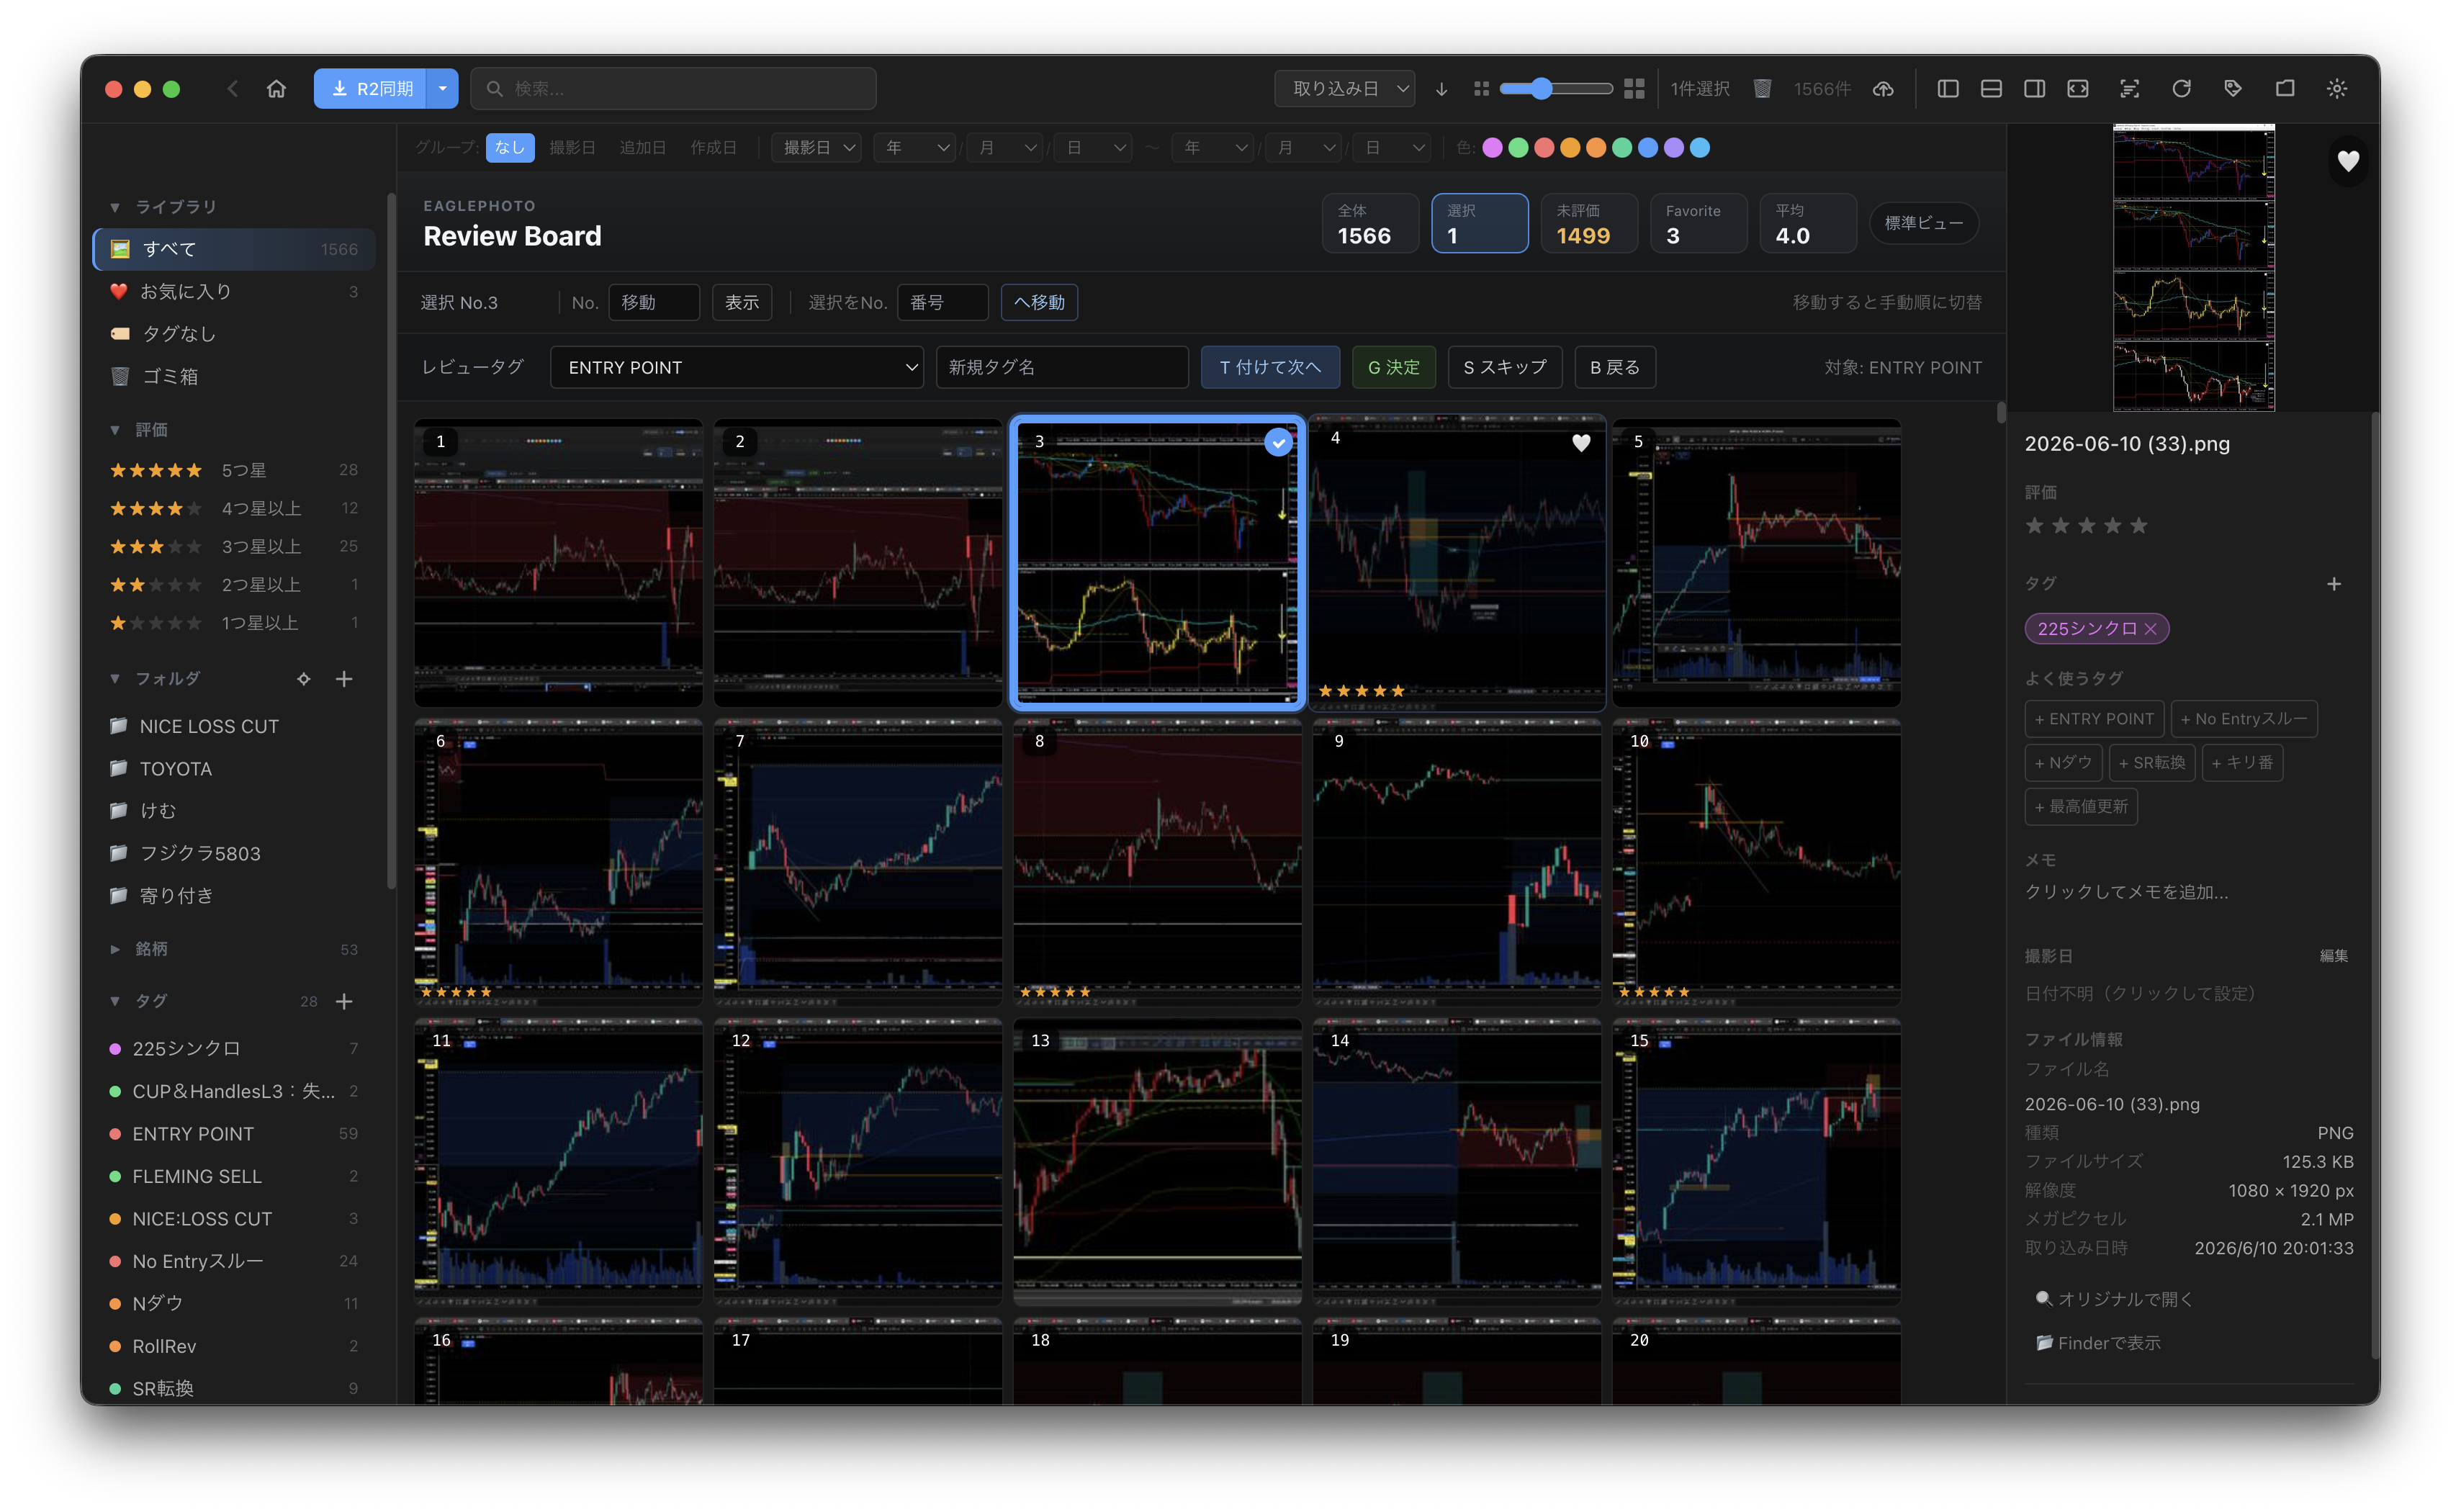
Task: Open お気に入り in sidebar
Action: (x=234, y=292)
